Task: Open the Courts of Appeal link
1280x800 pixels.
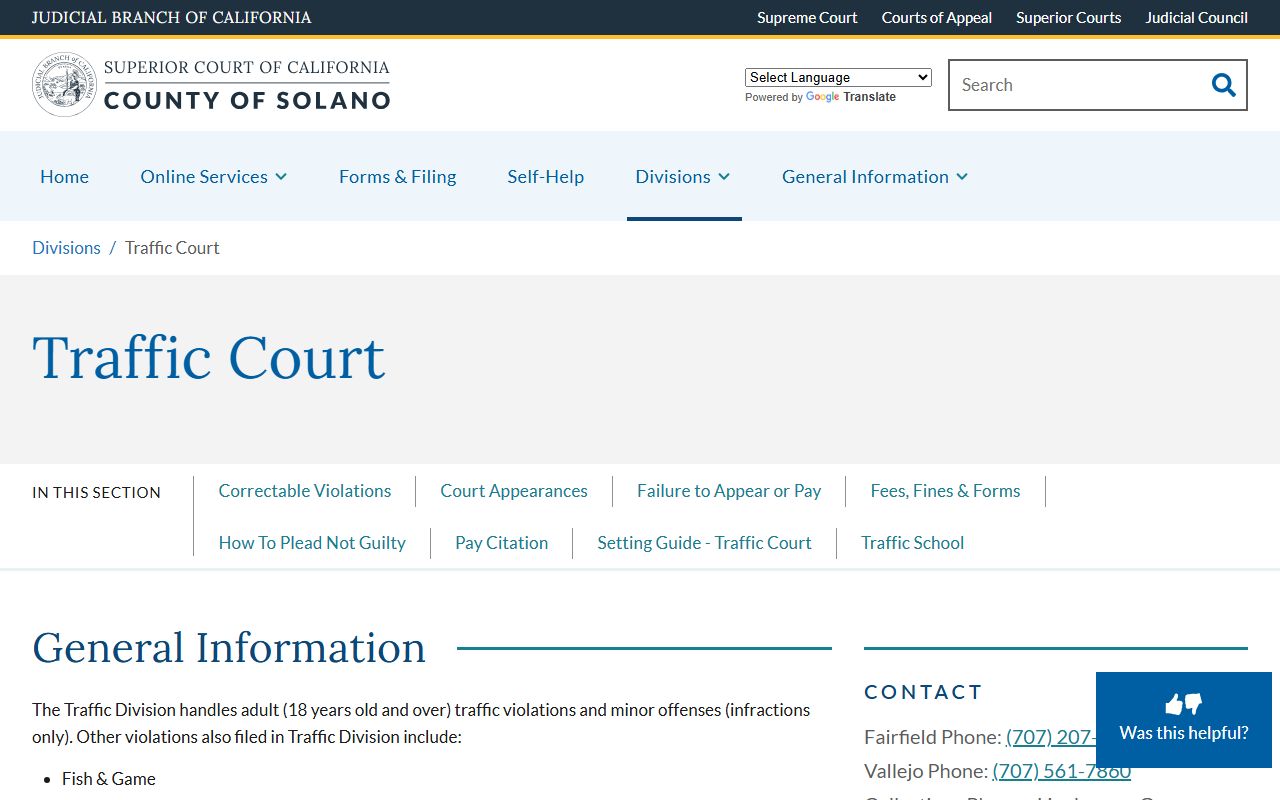Action: (x=937, y=17)
